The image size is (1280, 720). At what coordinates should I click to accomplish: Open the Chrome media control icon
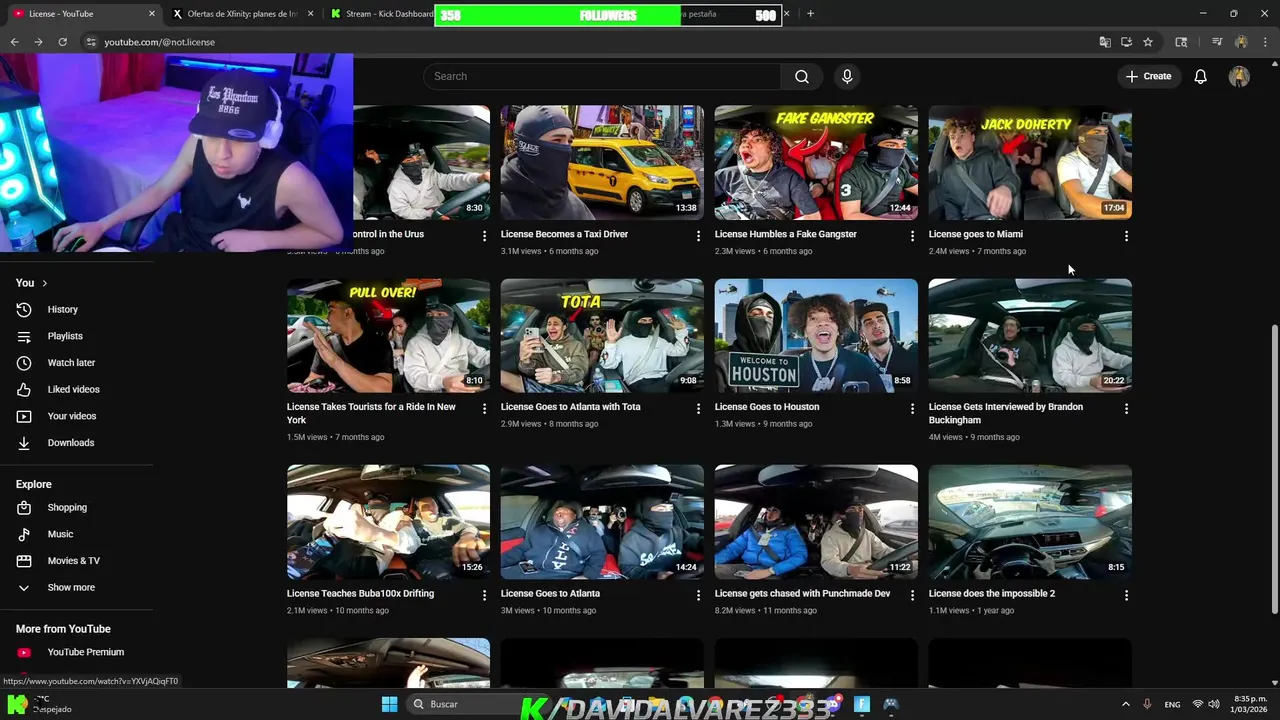click(x=1217, y=42)
